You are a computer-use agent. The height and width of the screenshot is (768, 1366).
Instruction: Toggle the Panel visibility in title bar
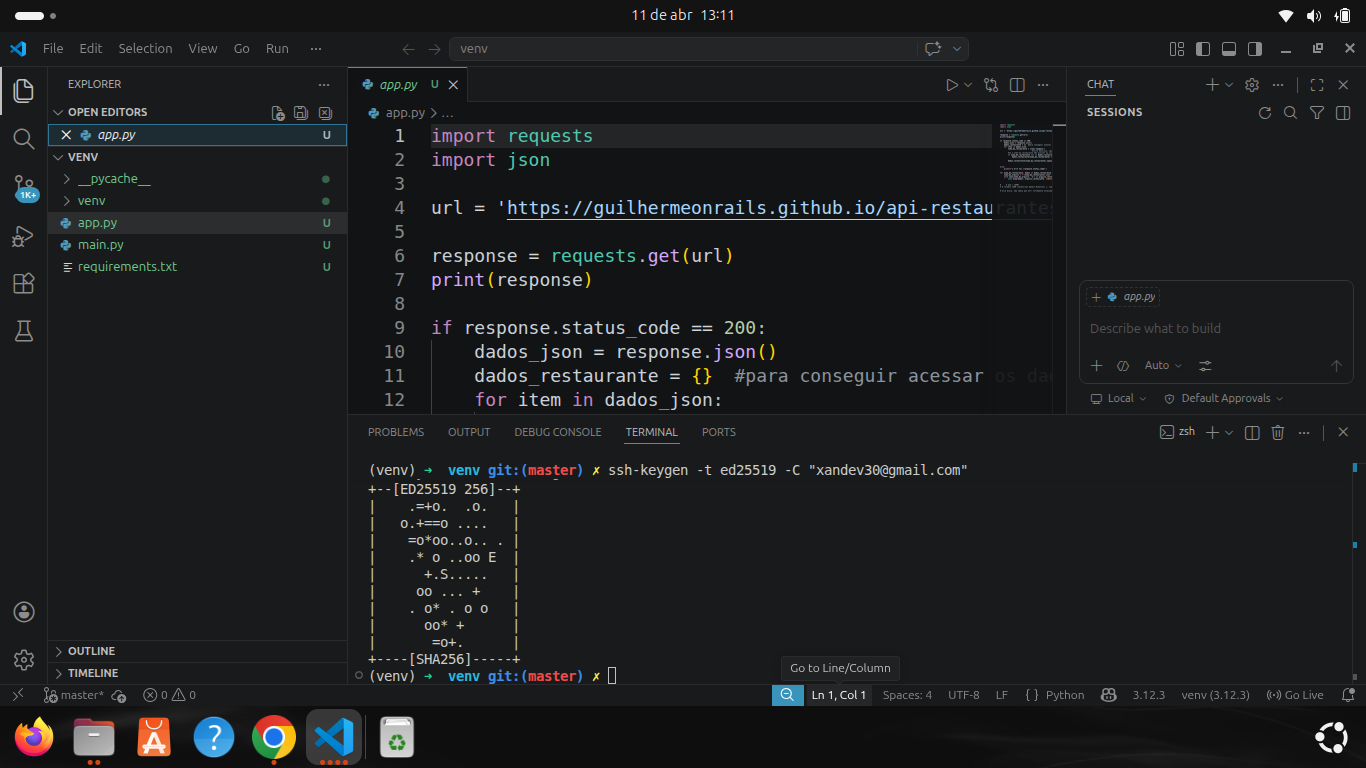(x=1229, y=48)
